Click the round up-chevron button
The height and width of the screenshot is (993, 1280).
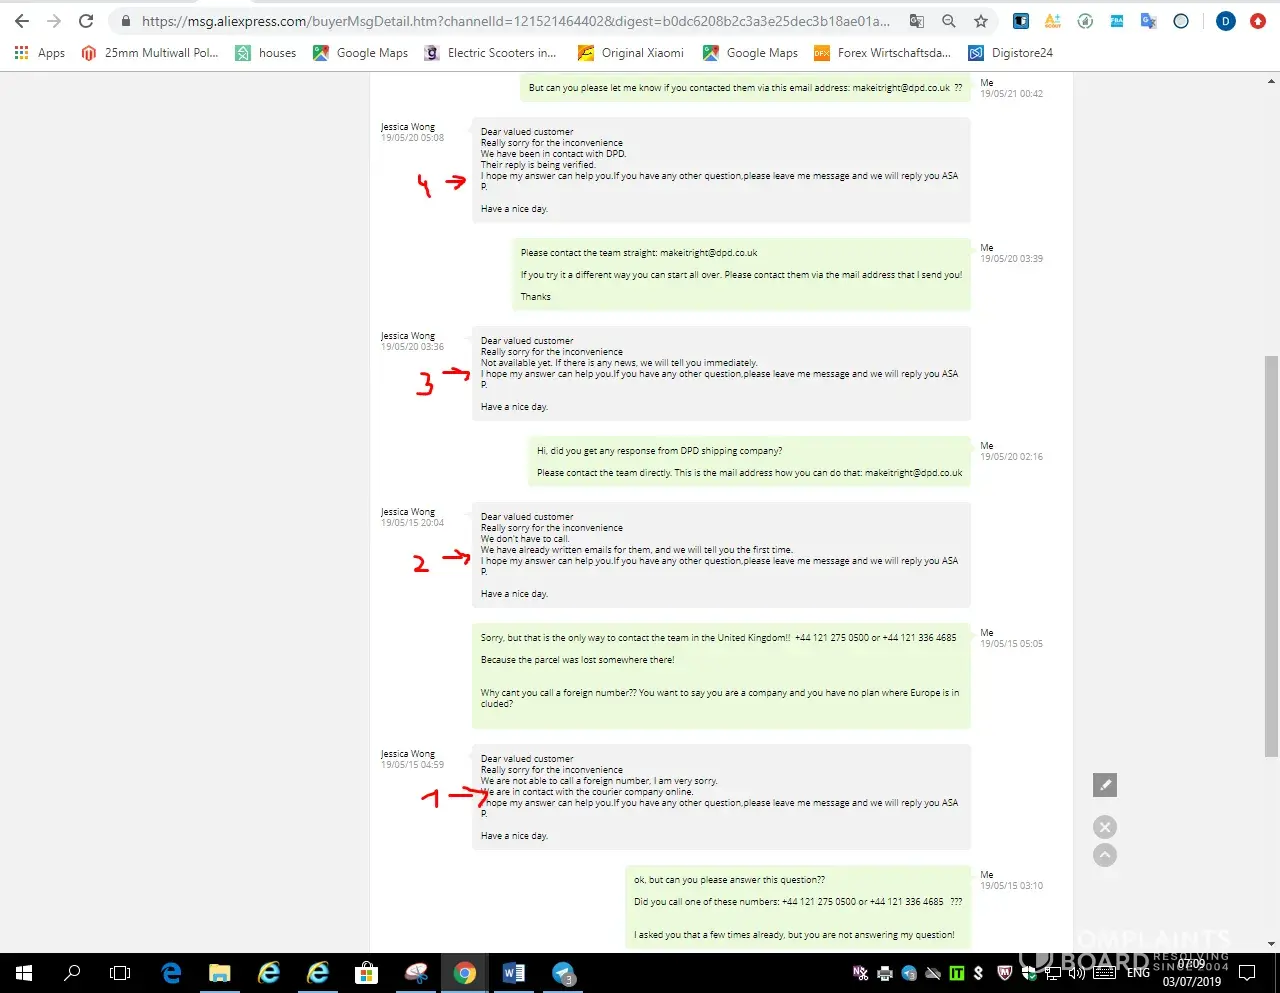click(1105, 855)
